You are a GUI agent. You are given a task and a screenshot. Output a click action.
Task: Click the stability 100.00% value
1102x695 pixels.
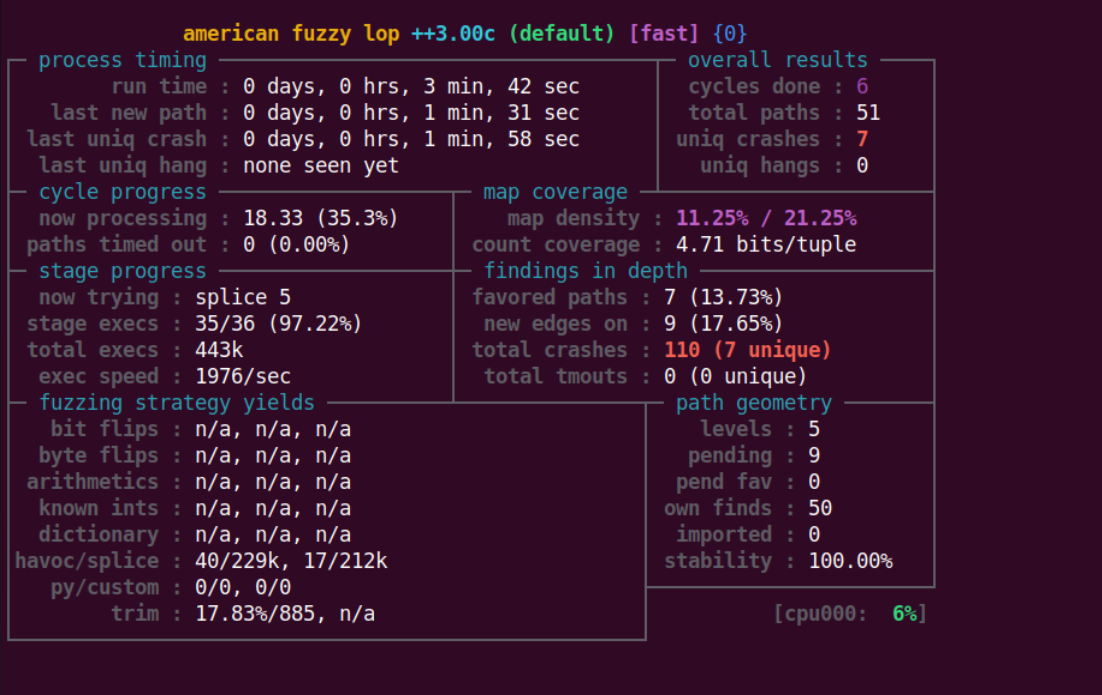tap(850, 561)
